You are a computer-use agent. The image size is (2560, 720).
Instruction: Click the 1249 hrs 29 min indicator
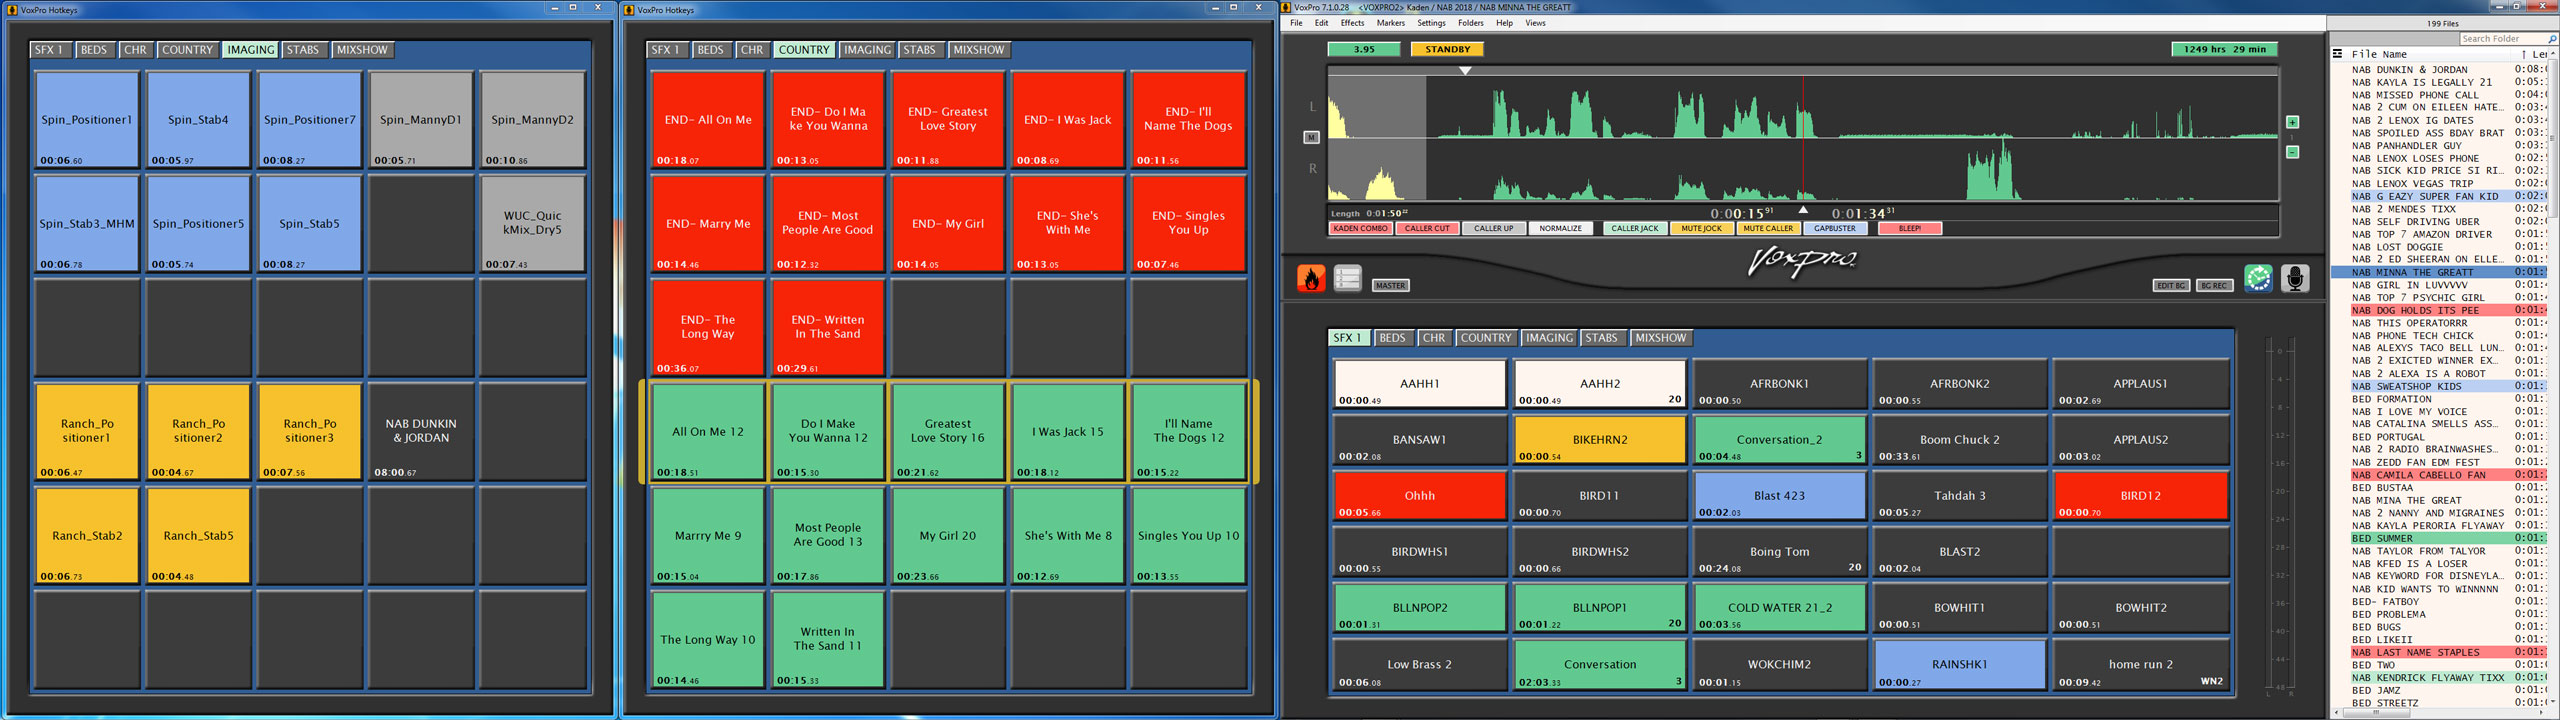[x=2225, y=49]
